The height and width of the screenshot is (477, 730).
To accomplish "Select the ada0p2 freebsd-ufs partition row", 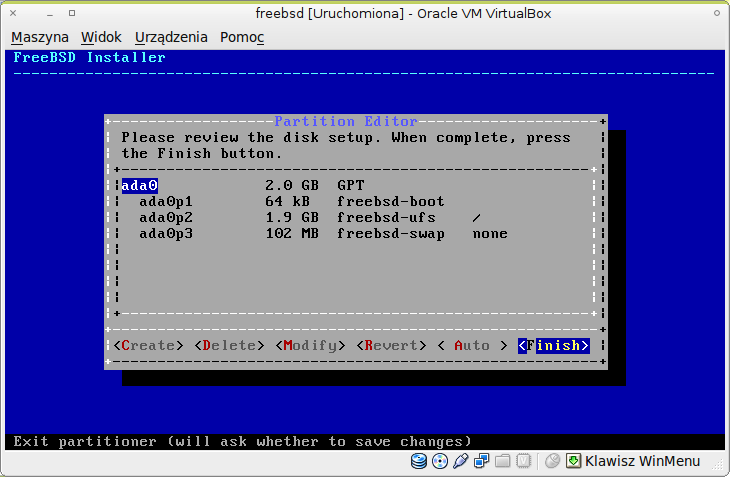I will click(x=310, y=217).
